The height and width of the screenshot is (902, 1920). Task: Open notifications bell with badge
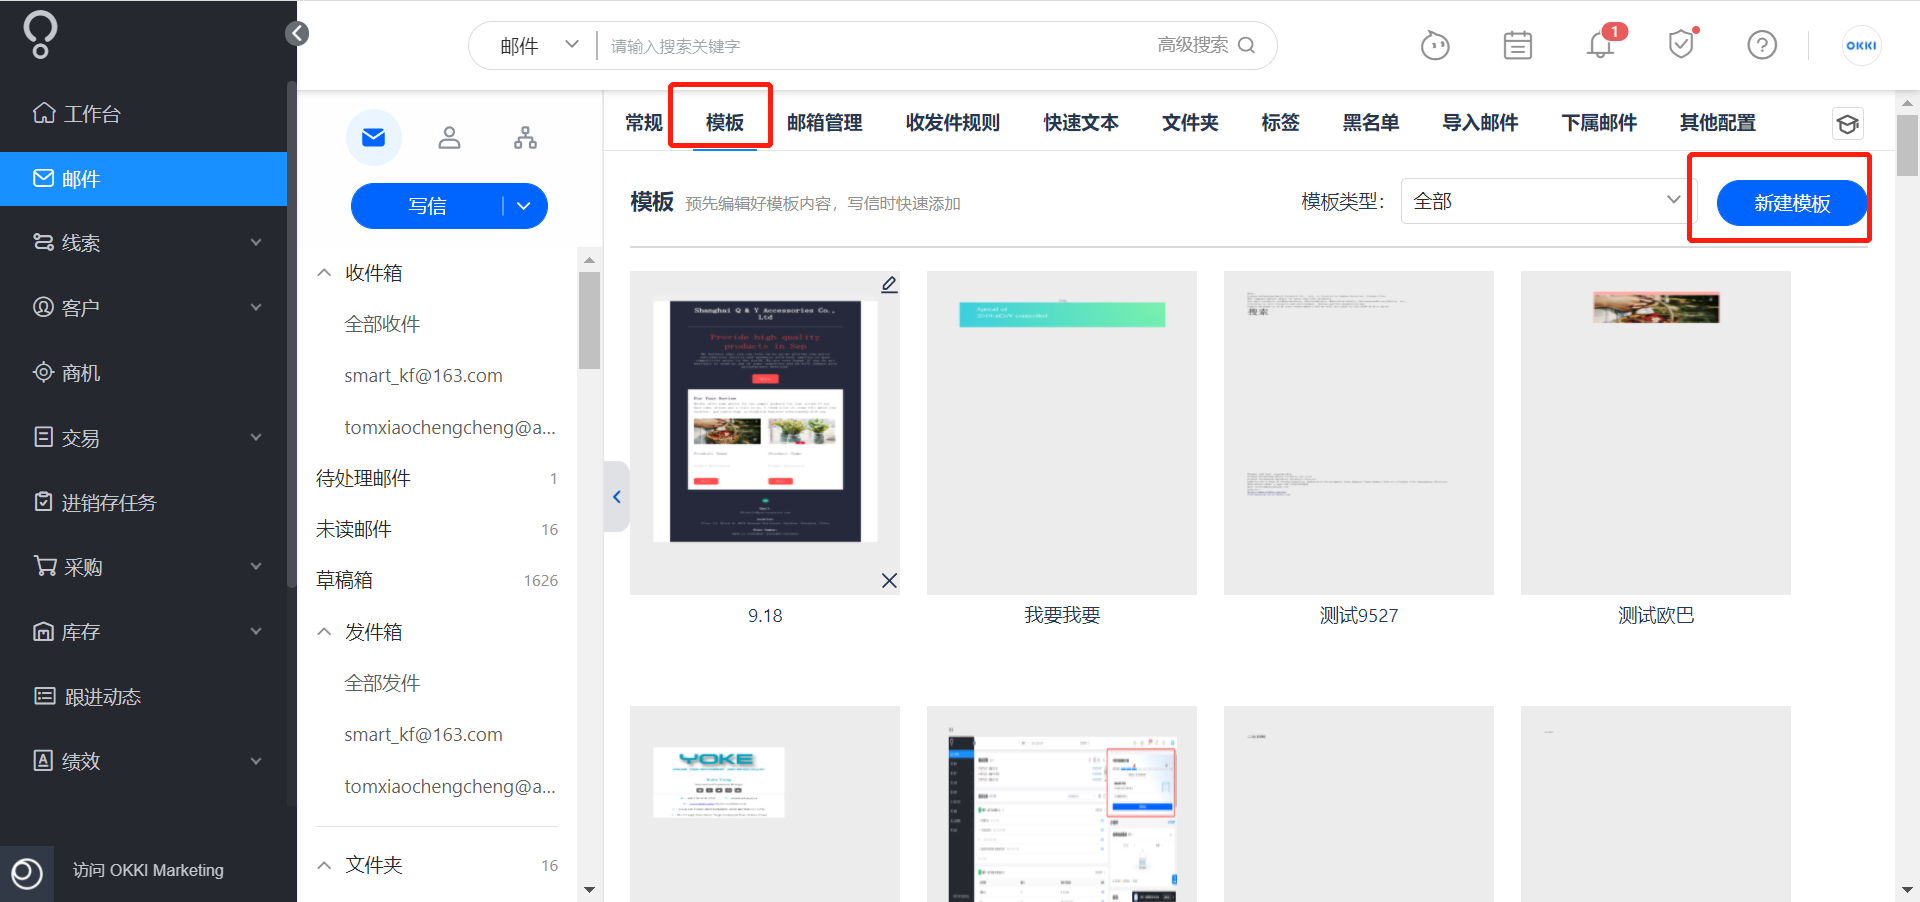(x=1602, y=44)
